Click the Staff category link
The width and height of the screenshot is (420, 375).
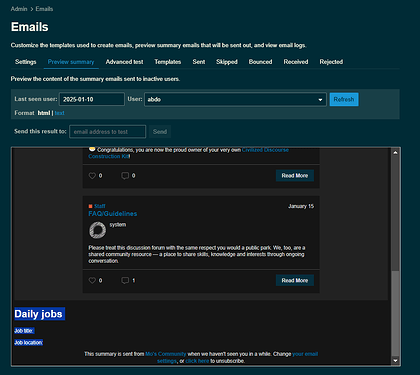click(100, 206)
